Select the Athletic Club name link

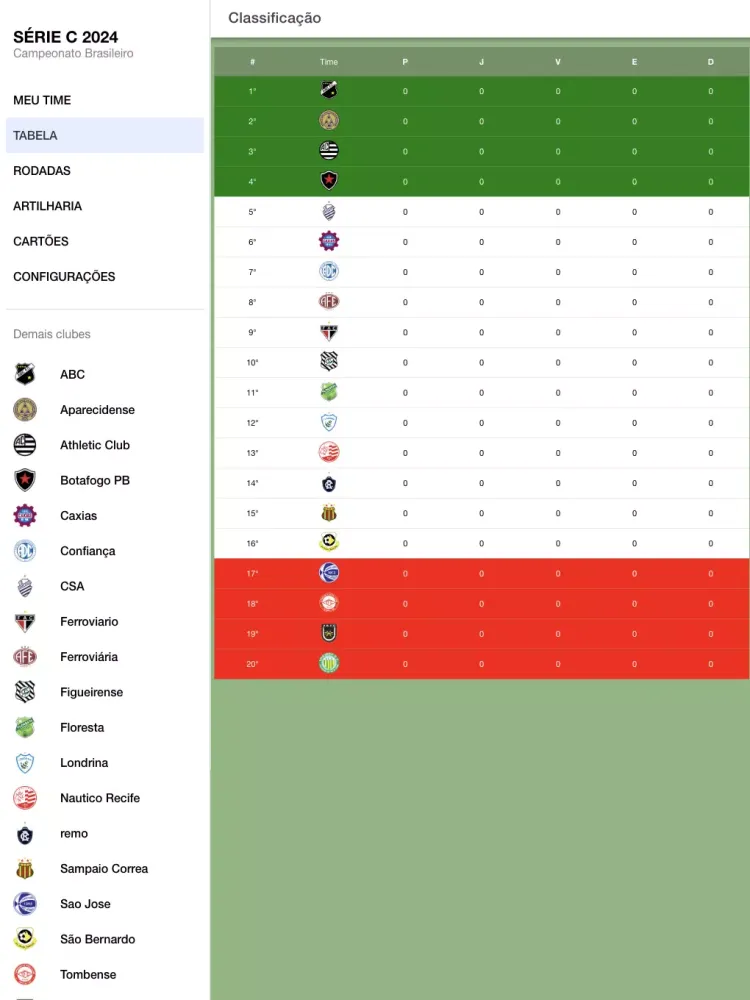95,445
